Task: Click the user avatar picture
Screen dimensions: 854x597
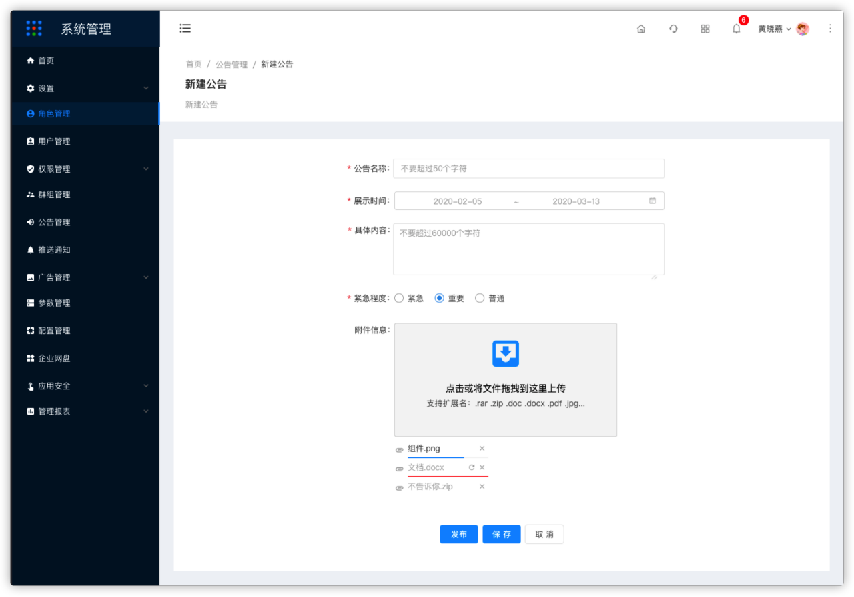Action: point(802,29)
